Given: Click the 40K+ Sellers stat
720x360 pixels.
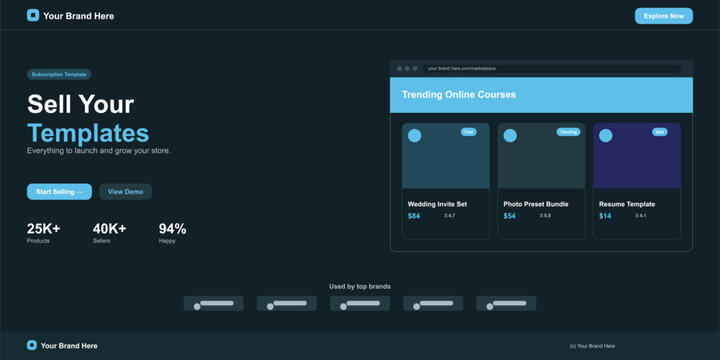Looking at the screenshot, I should click(109, 233).
